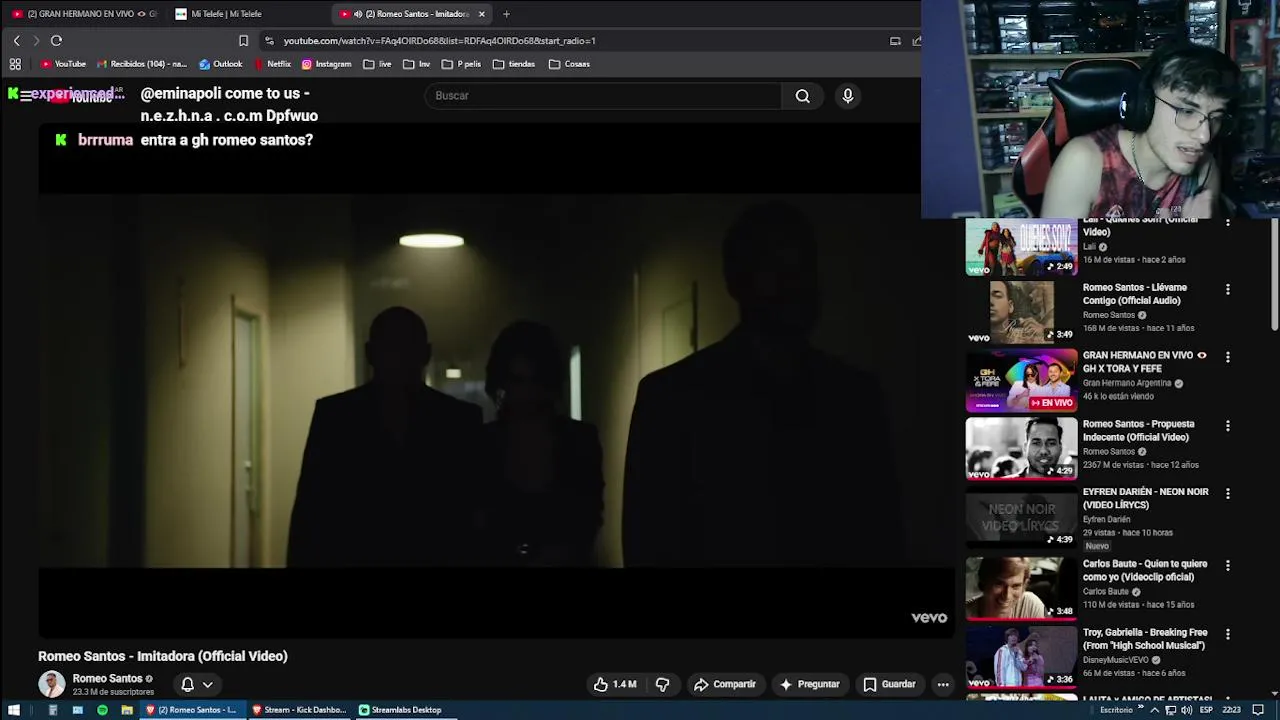Open Spotify from the taskbar
This screenshot has width=1280, height=720.
102,710
